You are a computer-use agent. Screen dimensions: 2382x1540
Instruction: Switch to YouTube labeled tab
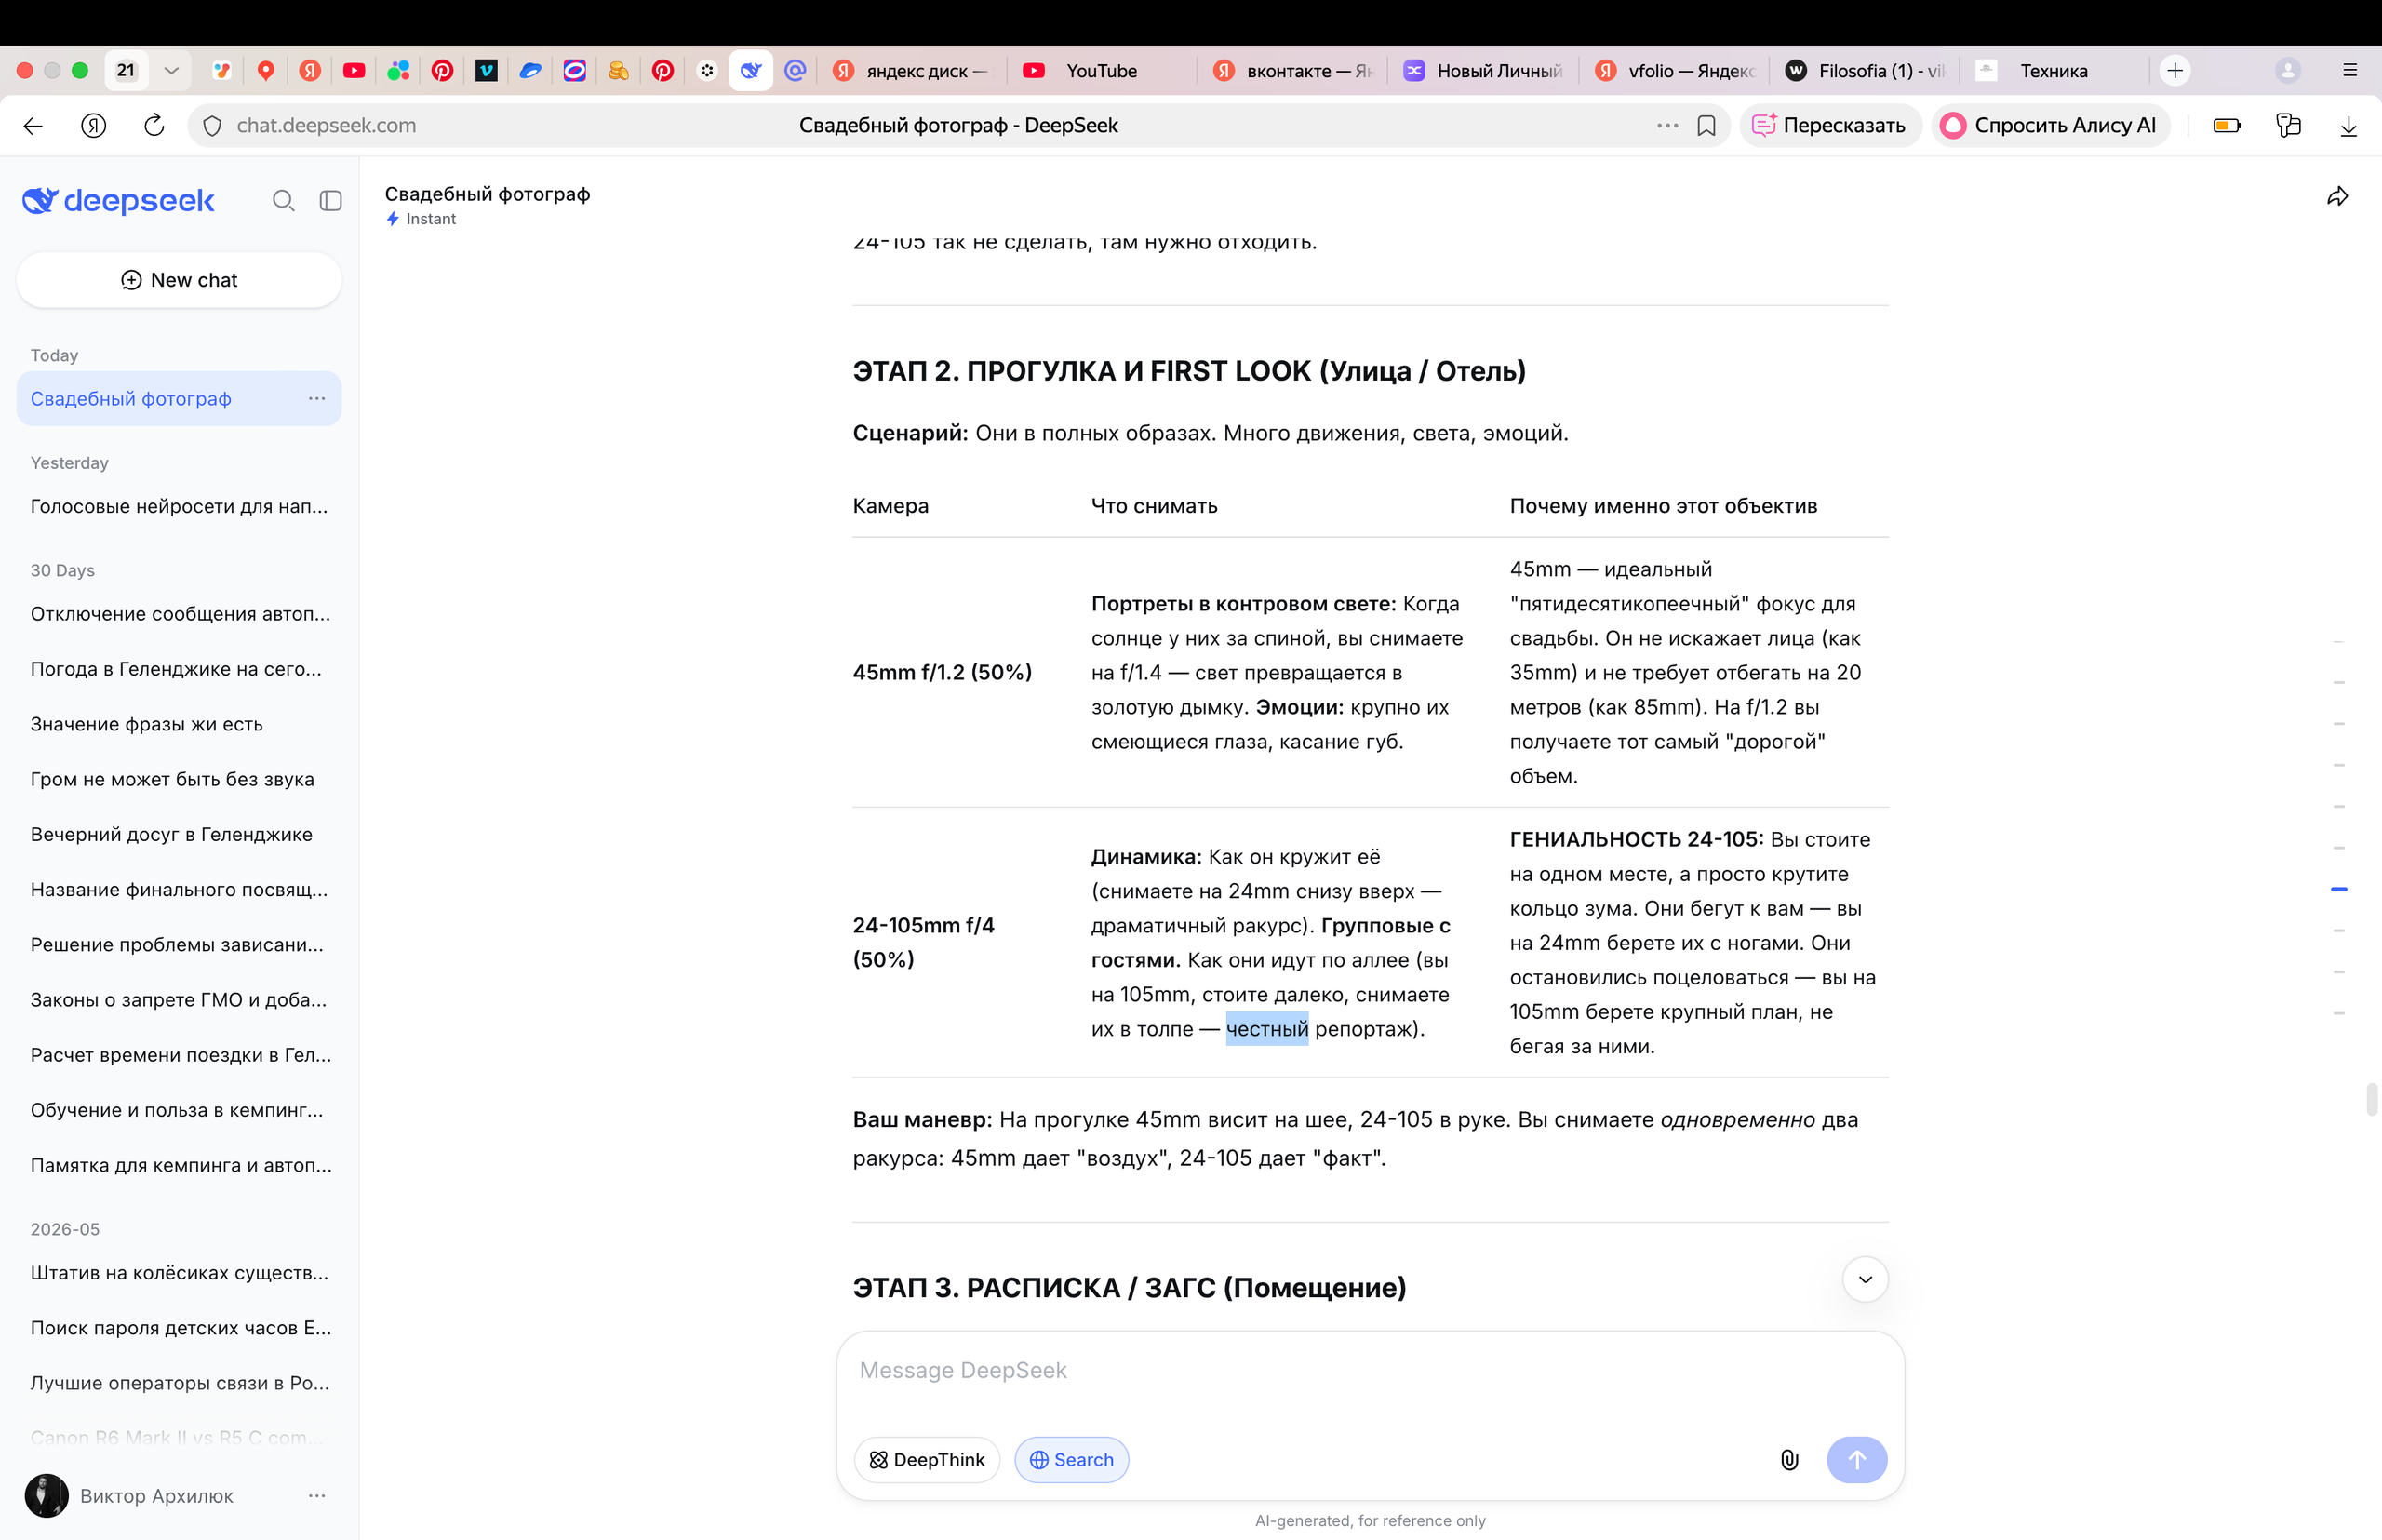pyautogui.click(x=1101, y=71)
